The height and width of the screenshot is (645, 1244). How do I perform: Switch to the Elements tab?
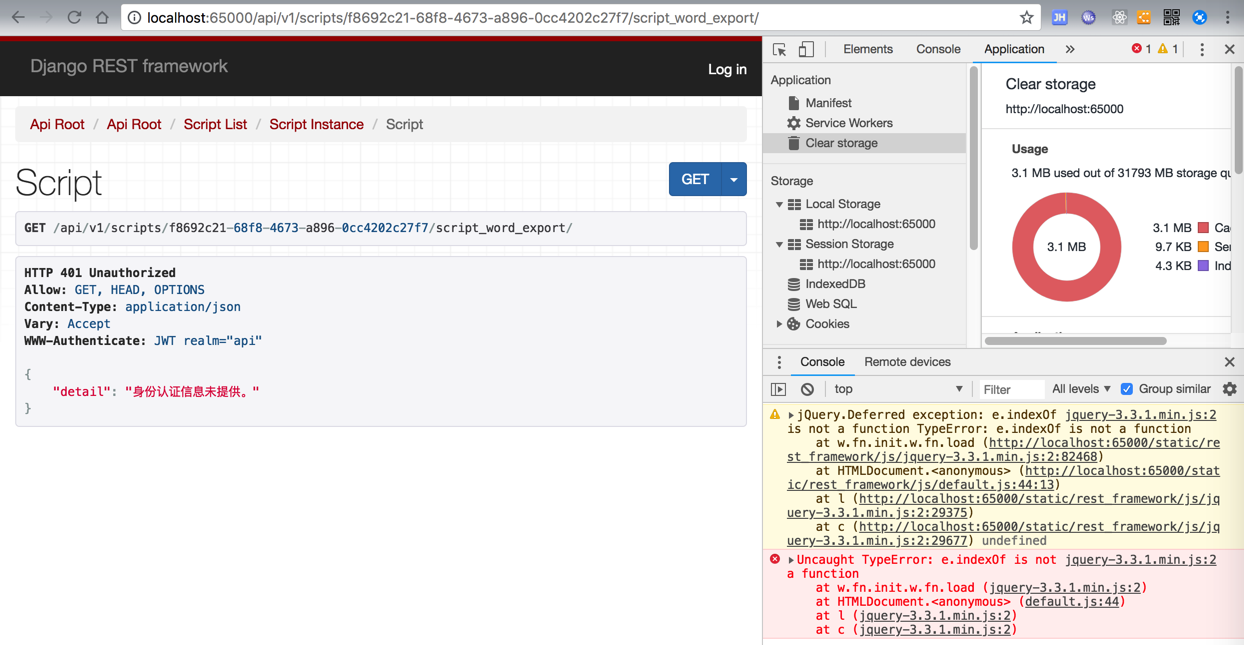(x=868, y=49)
